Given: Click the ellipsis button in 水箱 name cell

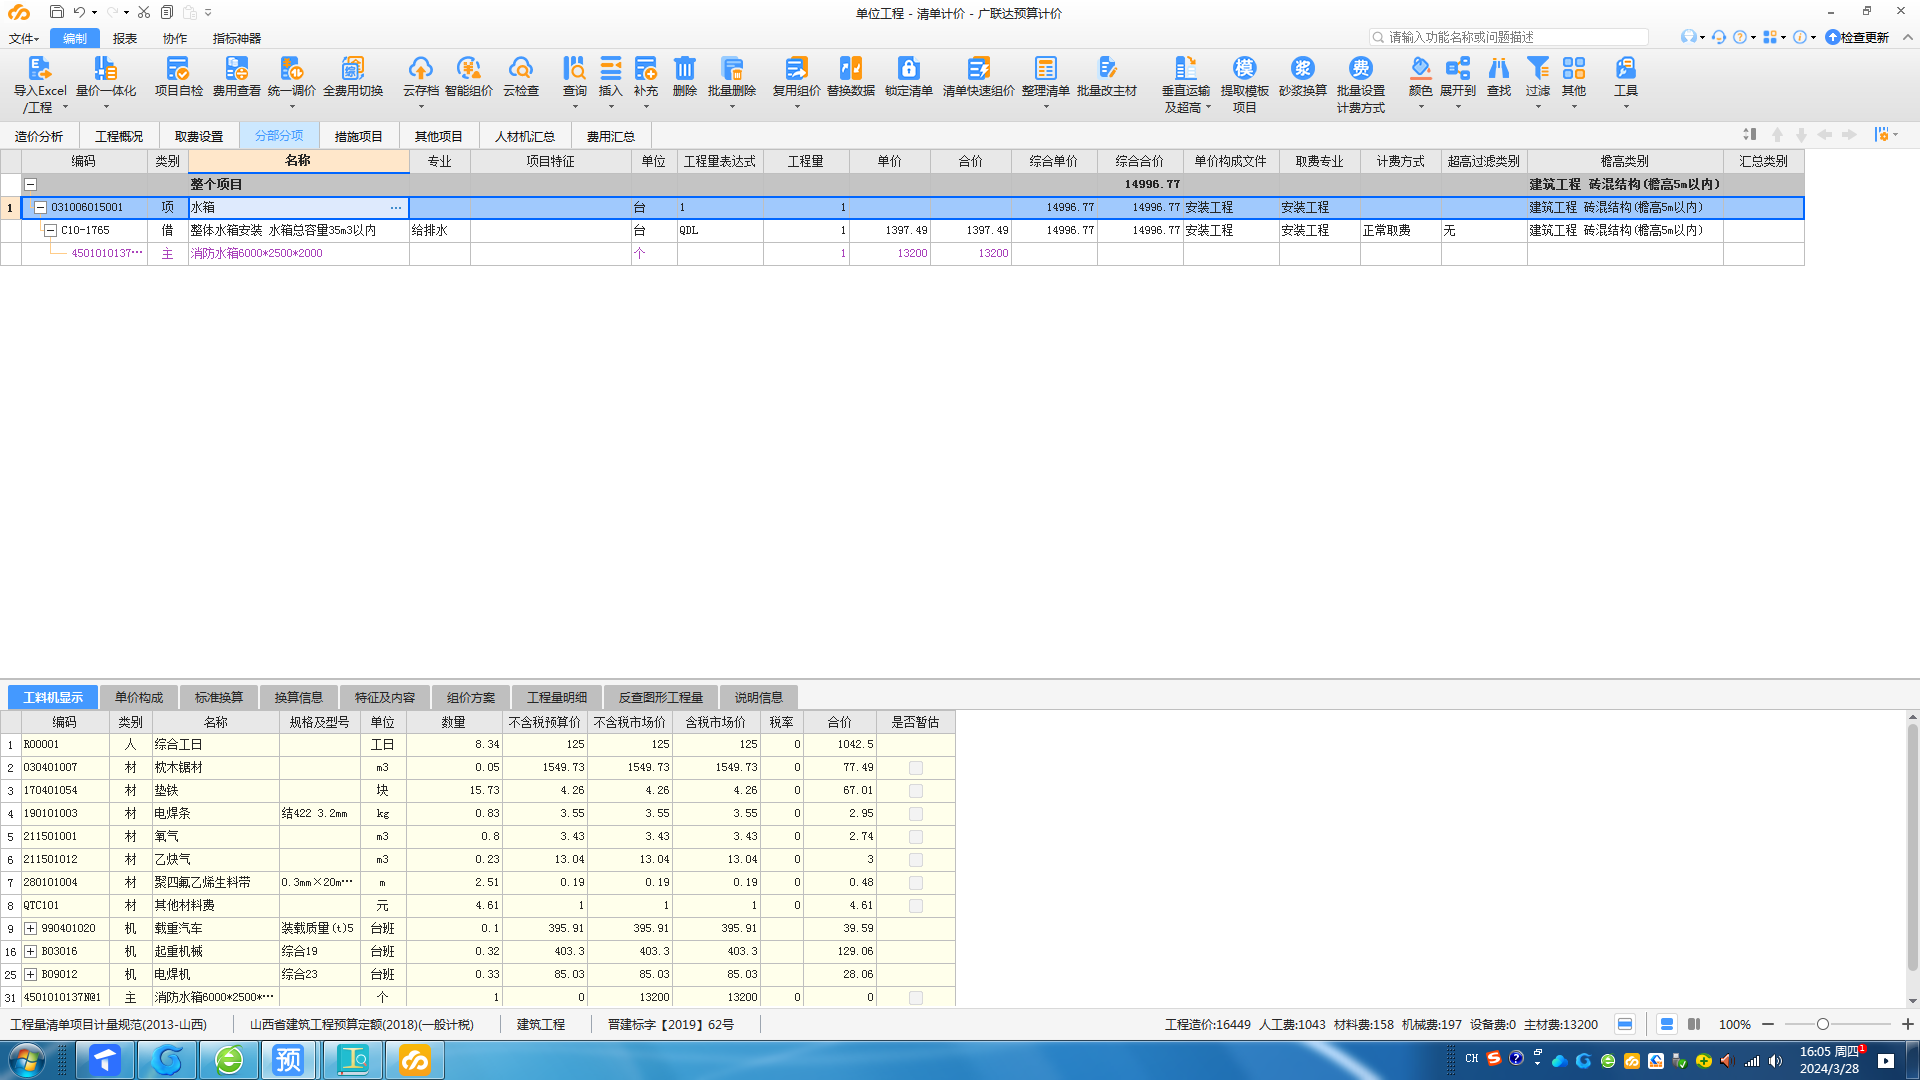Looking at the screenshot, I should (396, 208).
